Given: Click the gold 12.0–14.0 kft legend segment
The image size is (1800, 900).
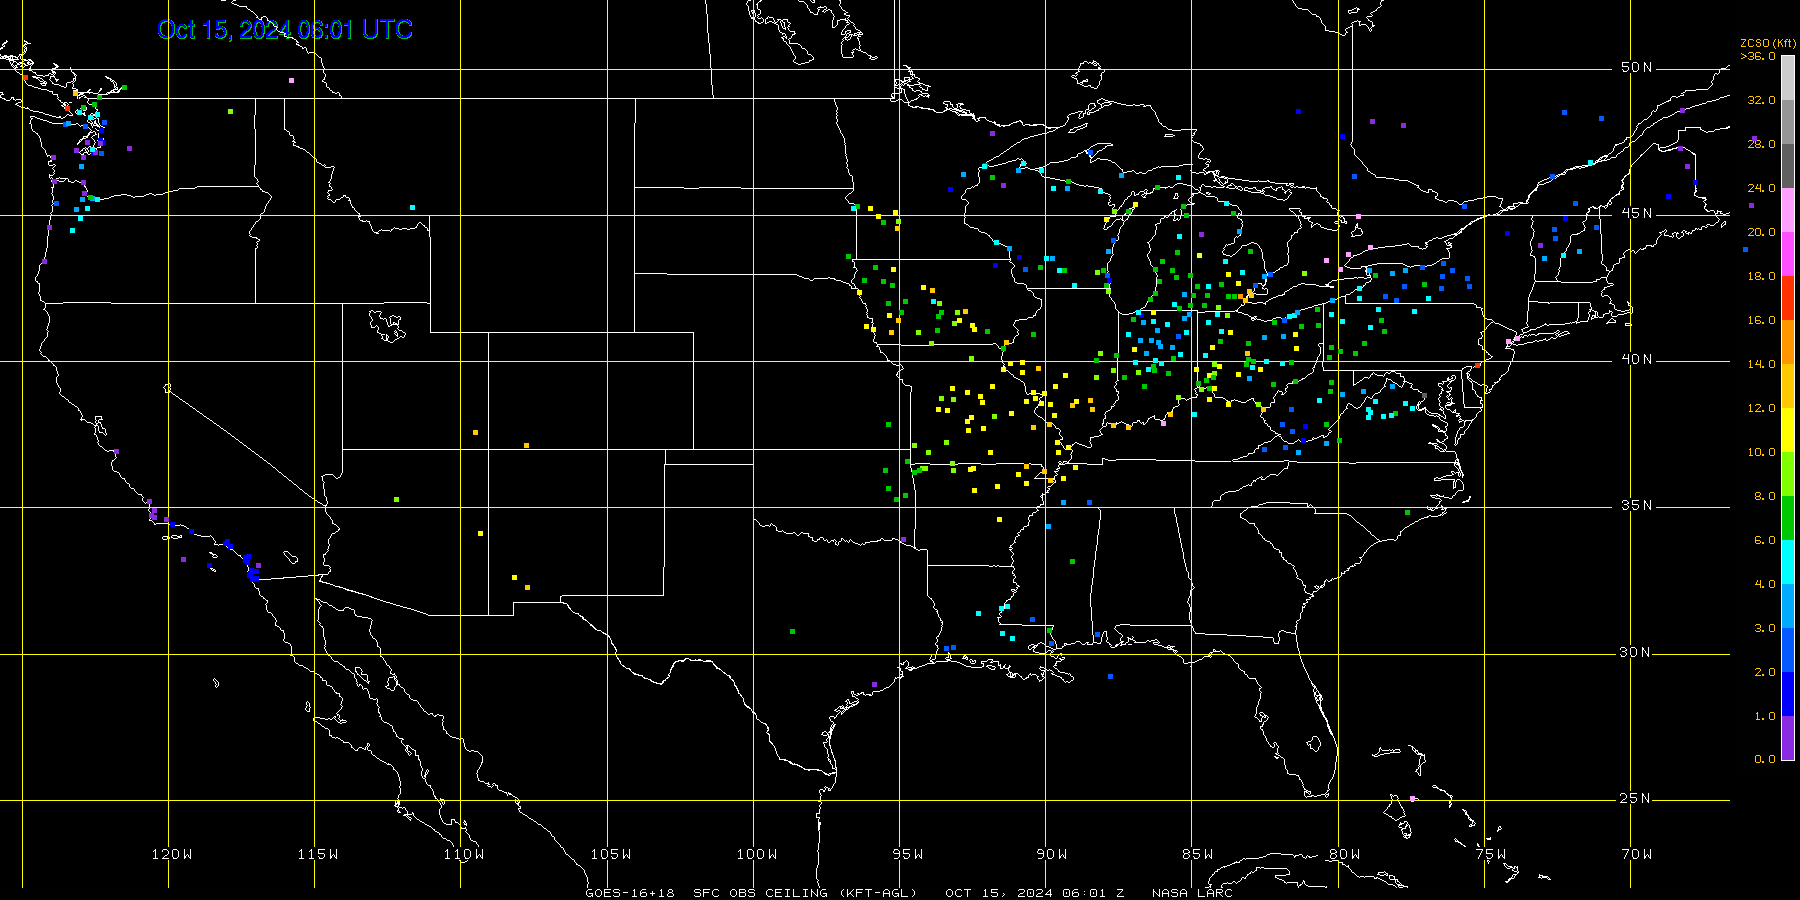Looking at the screenshot, I should click(1788, 386).
